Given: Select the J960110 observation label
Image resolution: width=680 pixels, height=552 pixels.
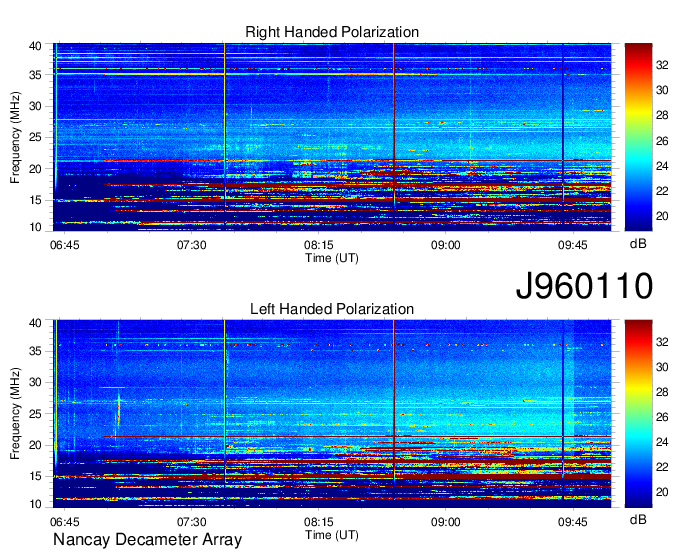Looking at the screenshot, I should 584,285.
